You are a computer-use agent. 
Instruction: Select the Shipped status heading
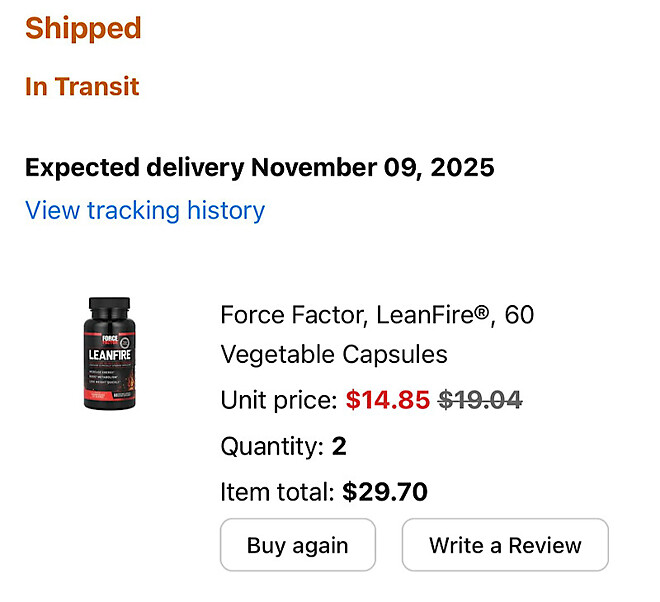click(83, 28)
